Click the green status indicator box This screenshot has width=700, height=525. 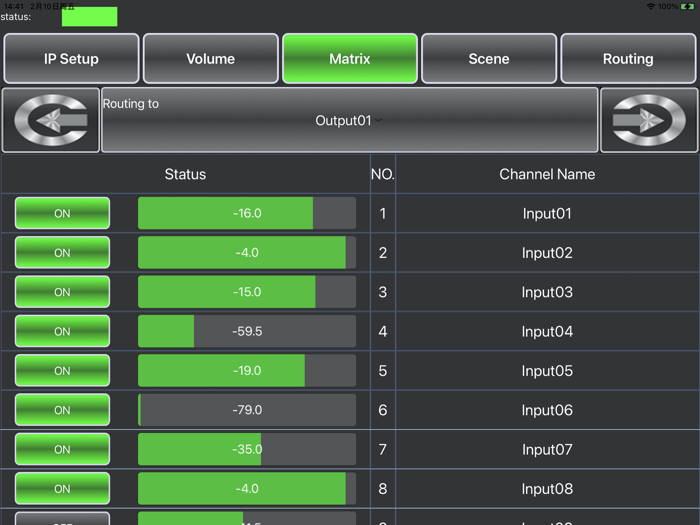coord(89,17)
